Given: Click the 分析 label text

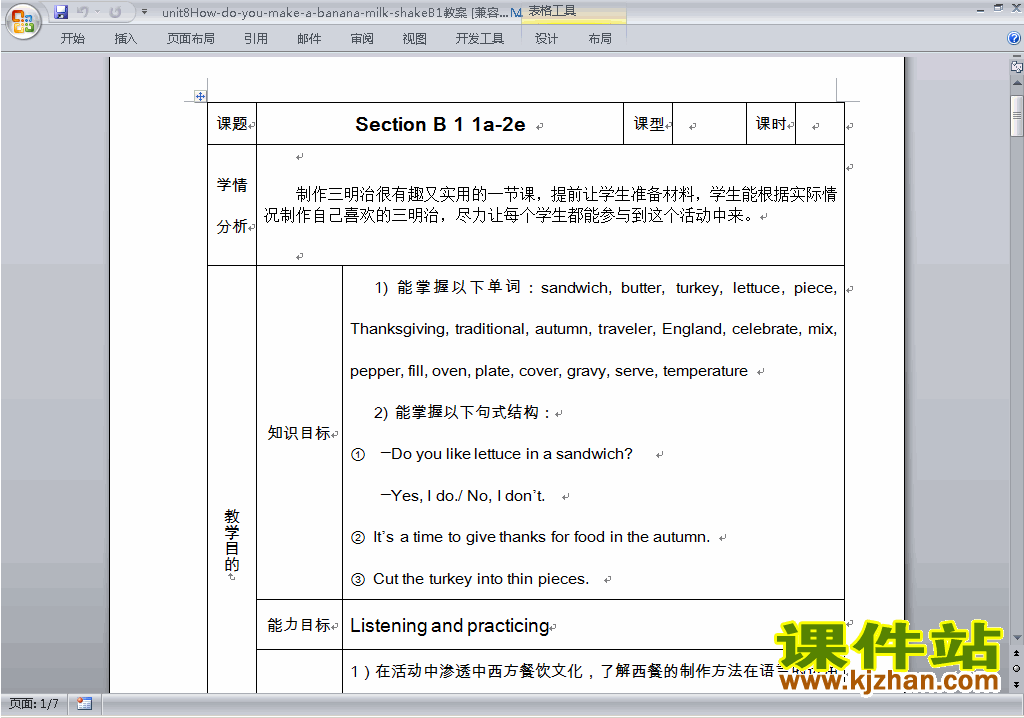Looking at the screenshot, I should [232, 226].
